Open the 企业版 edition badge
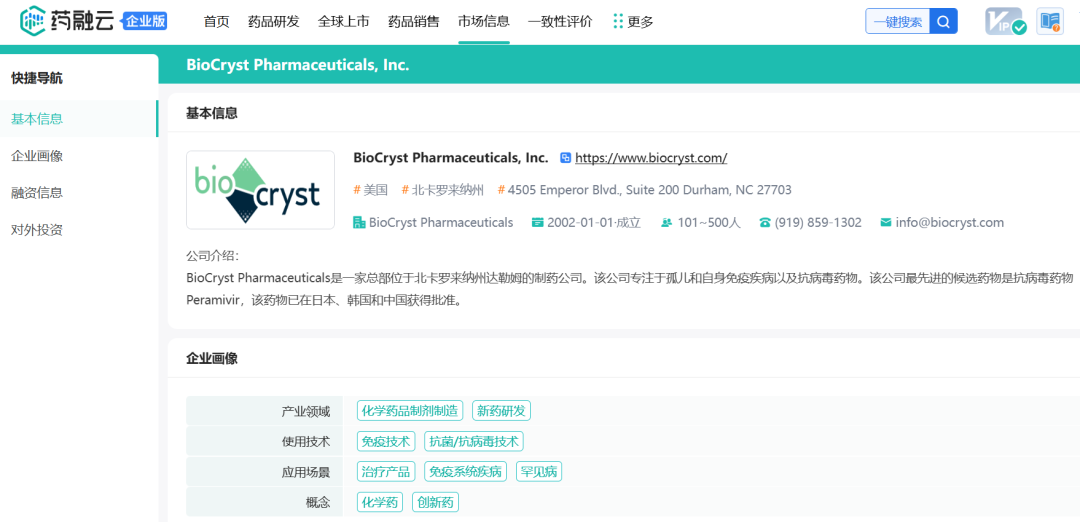 point(145,21)
